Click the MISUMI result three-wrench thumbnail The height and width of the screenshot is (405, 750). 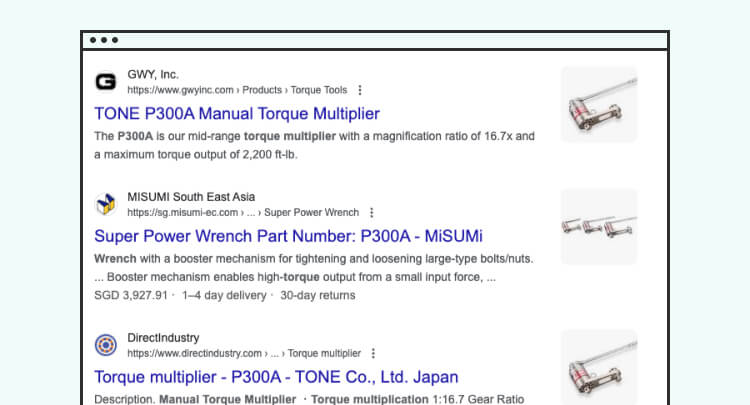click(x=599, y=227)
